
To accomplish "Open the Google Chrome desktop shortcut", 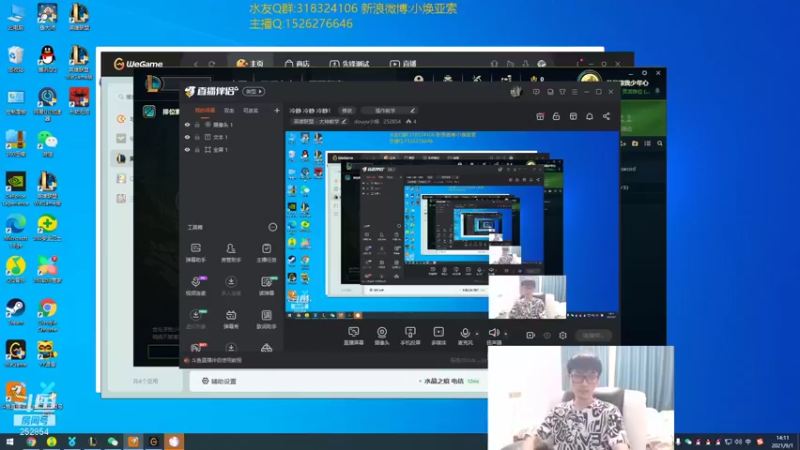I will [x=47, y=315].
